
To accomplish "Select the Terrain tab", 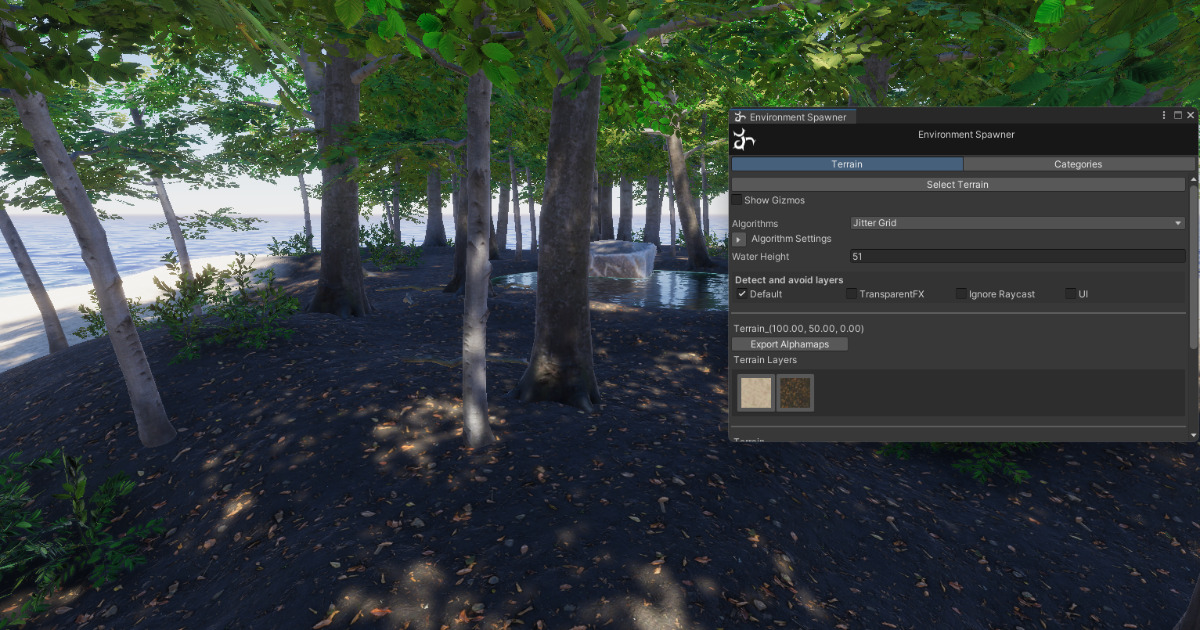I will [x=848, y=163].
